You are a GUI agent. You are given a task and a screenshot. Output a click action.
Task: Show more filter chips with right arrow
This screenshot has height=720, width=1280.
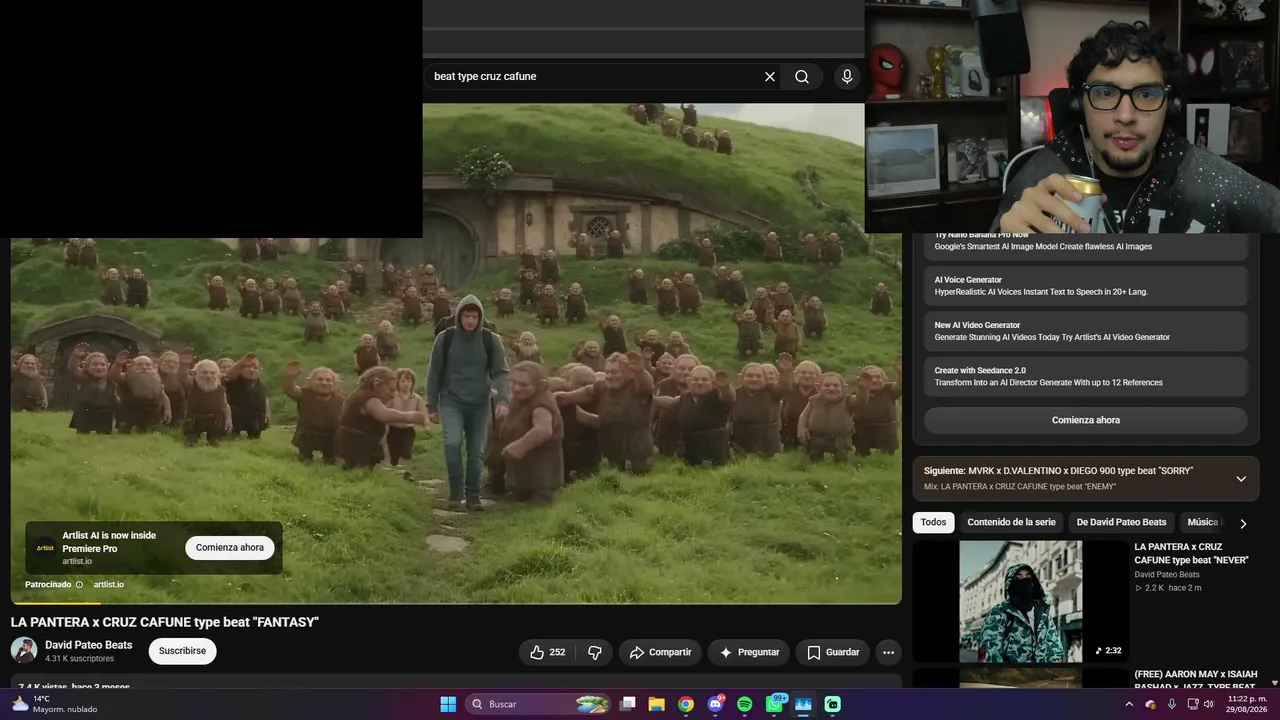1243,523
